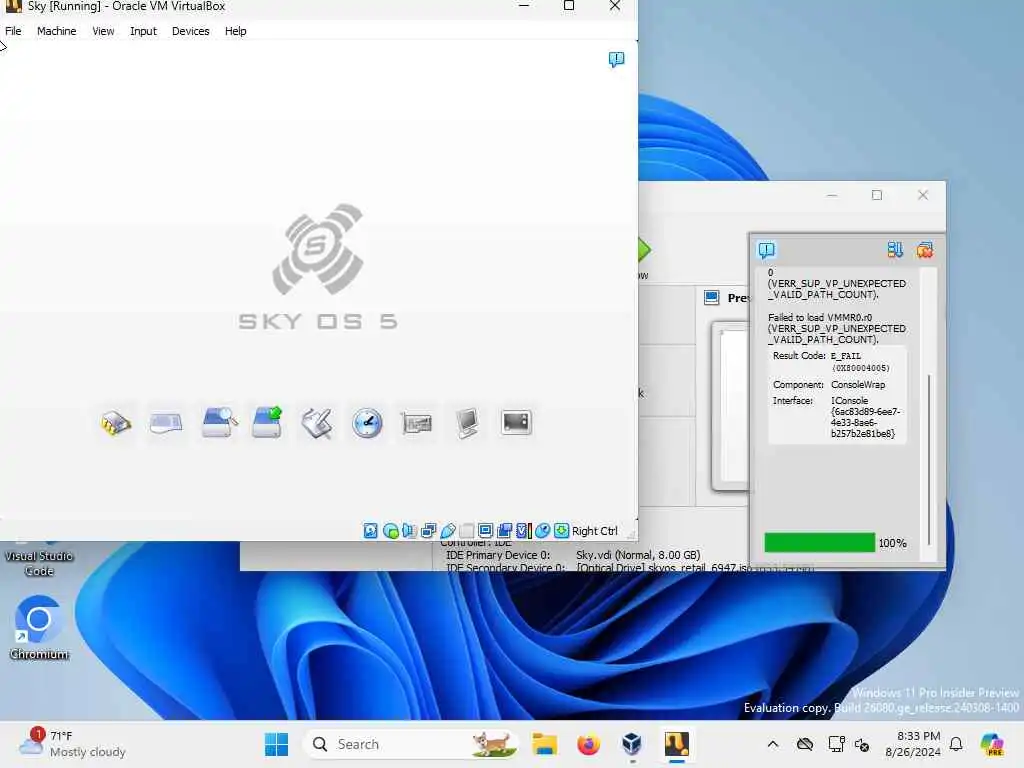The image size is (1024, 768).
Task: Expand the system tray hidden icons chevron
Action: click(x=773, y=744)
